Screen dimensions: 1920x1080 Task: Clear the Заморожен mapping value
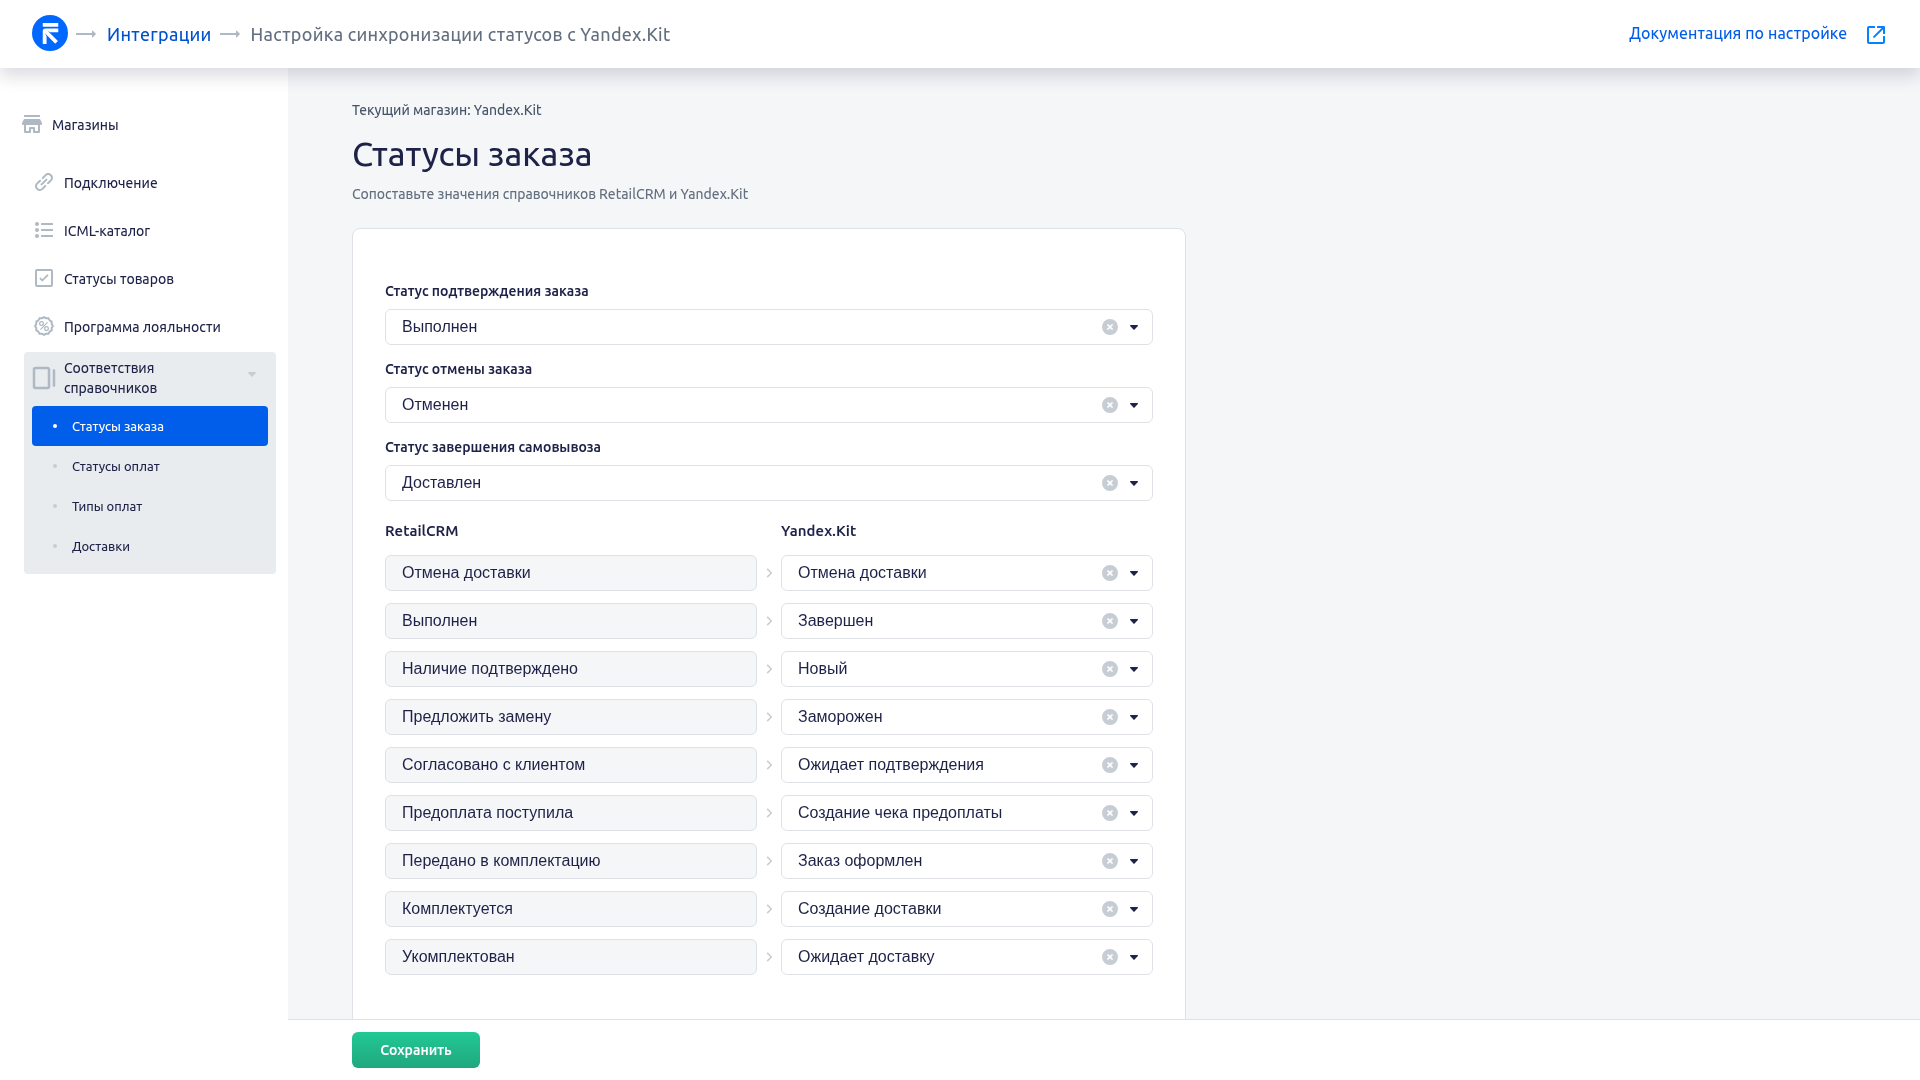point(1110,717)
